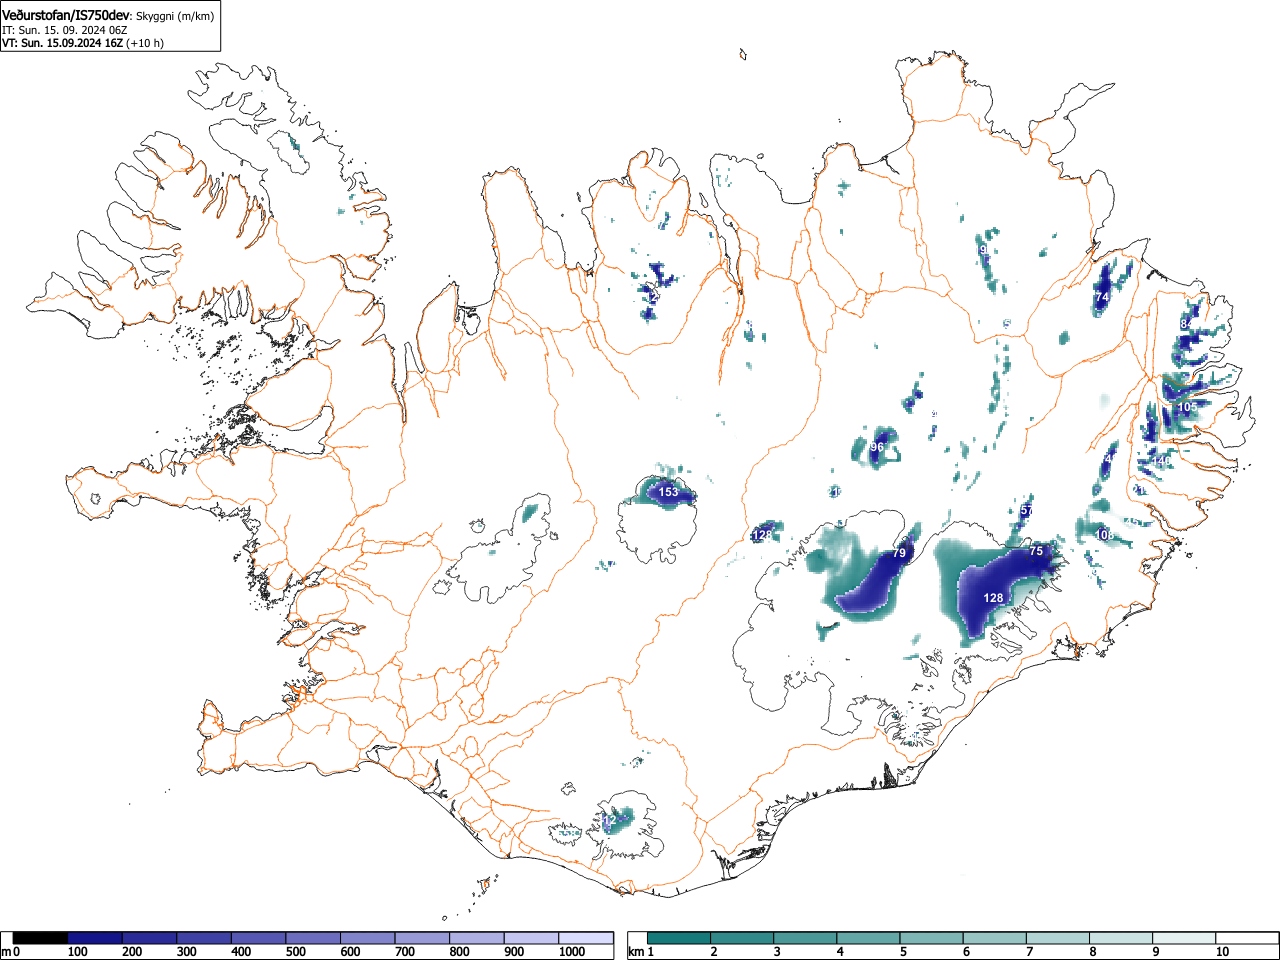Click the 500 tick label on the meter legend
The image size is (1280, 960).
pos(295,952)
